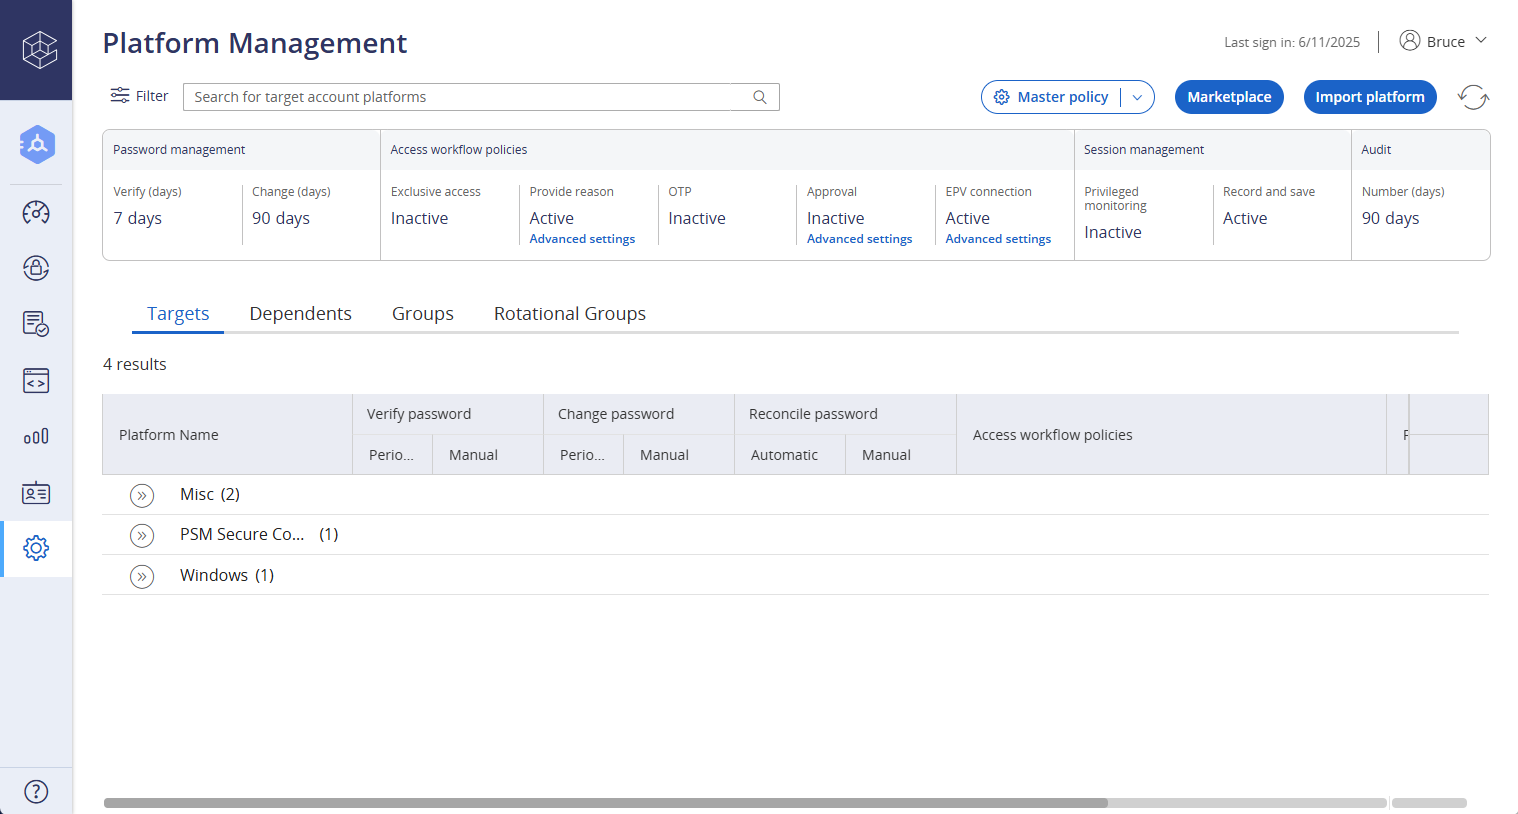Click Advanced settings under Approval
The height and width of the screenshot is (814, 1518).
coord(859,238)
